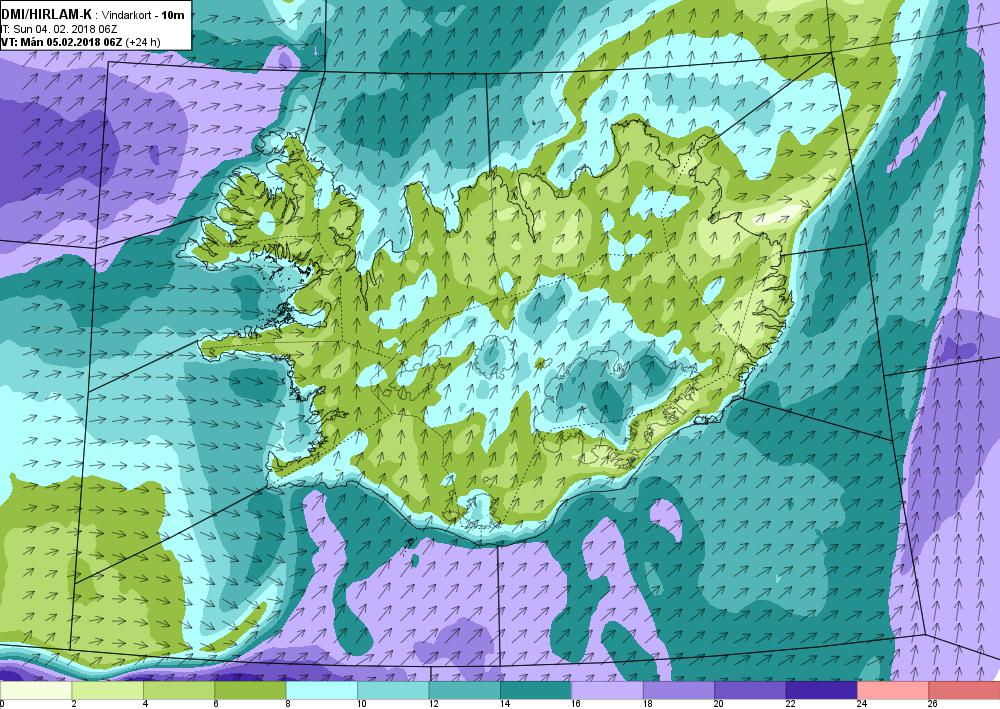This screenshot has height=709, width=1000.
Task: Pick the pink 24–26 legend swatch
Action: tap(893, 691)
